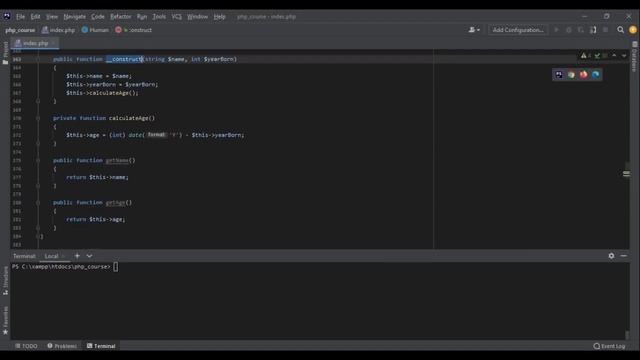Click the Debug bug icon
640x360 pixels.
point(569,30)
